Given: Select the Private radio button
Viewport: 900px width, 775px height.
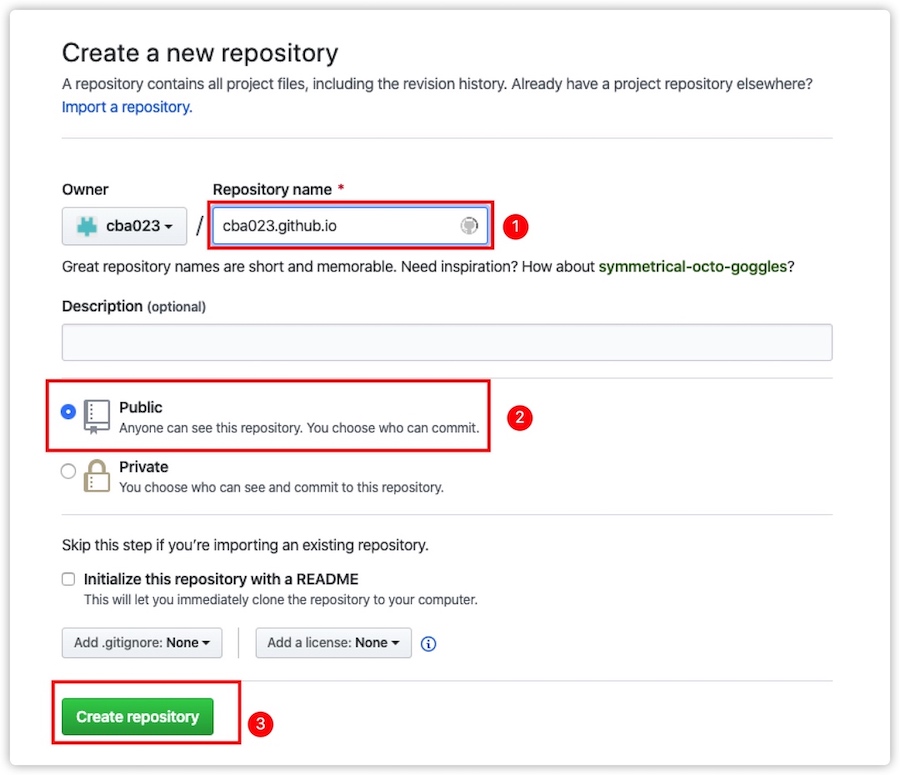Looking at the screenshot, I should (68, 471).
